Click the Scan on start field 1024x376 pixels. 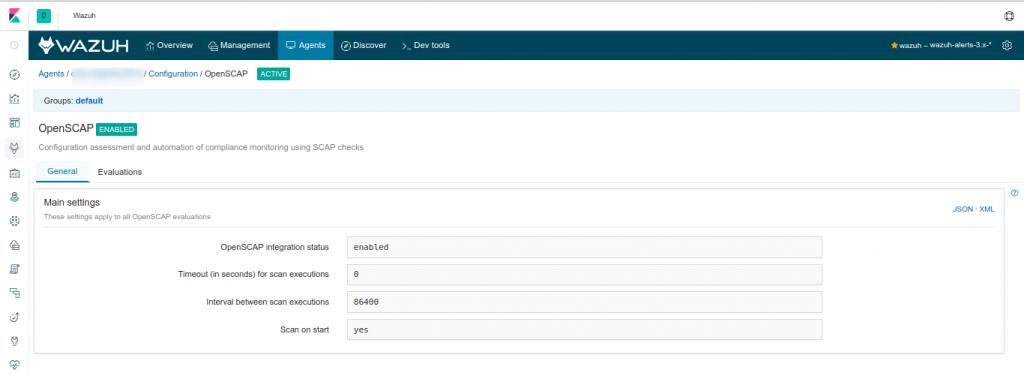[584, 330]
